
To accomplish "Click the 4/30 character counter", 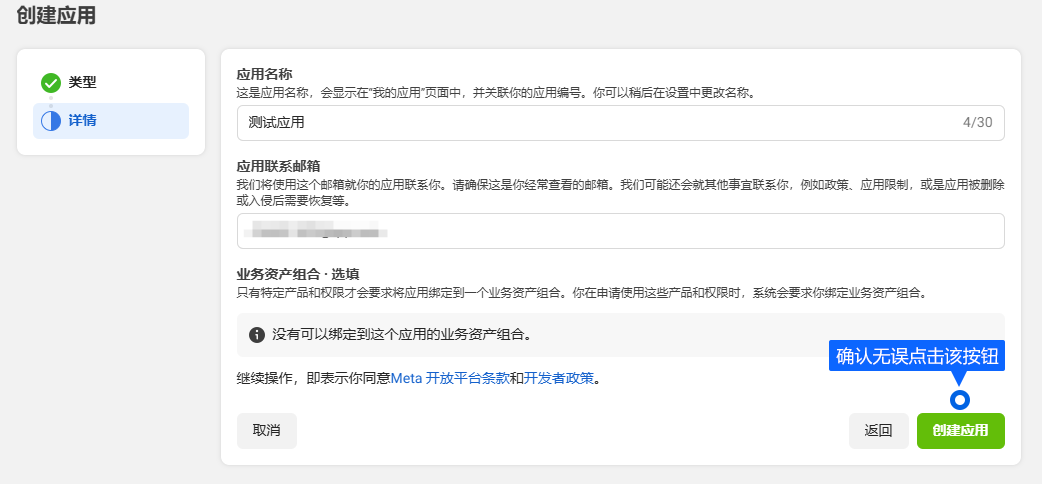I will [x=977, y=123].
